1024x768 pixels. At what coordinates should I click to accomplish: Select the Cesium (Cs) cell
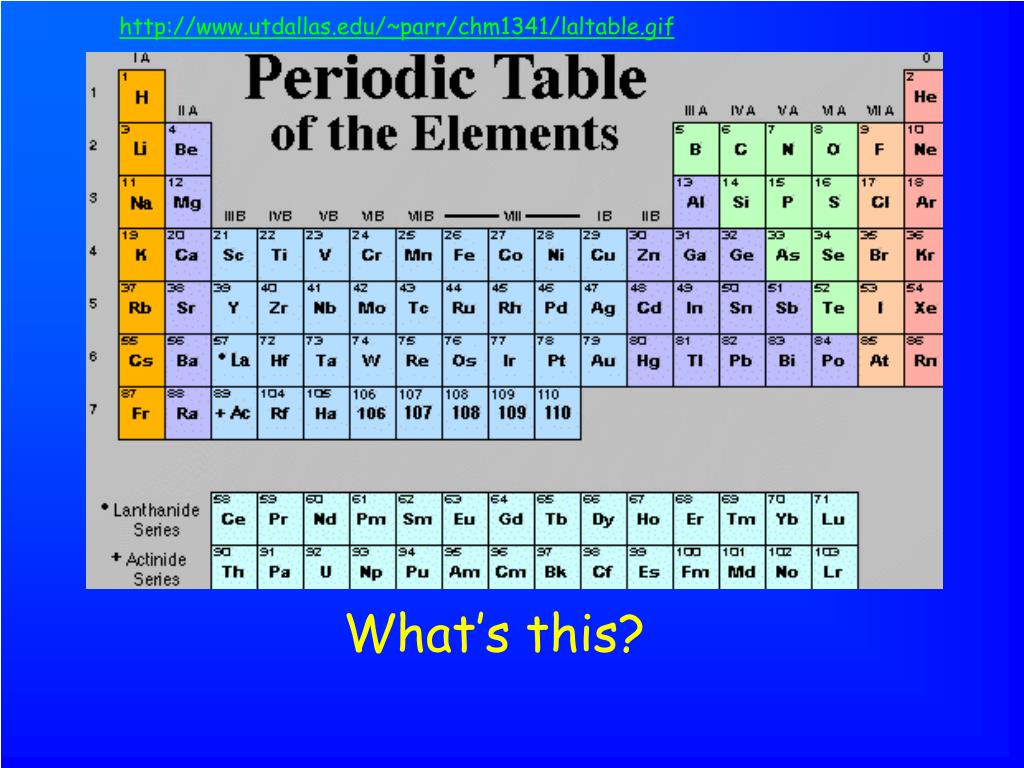coord(142,360)
